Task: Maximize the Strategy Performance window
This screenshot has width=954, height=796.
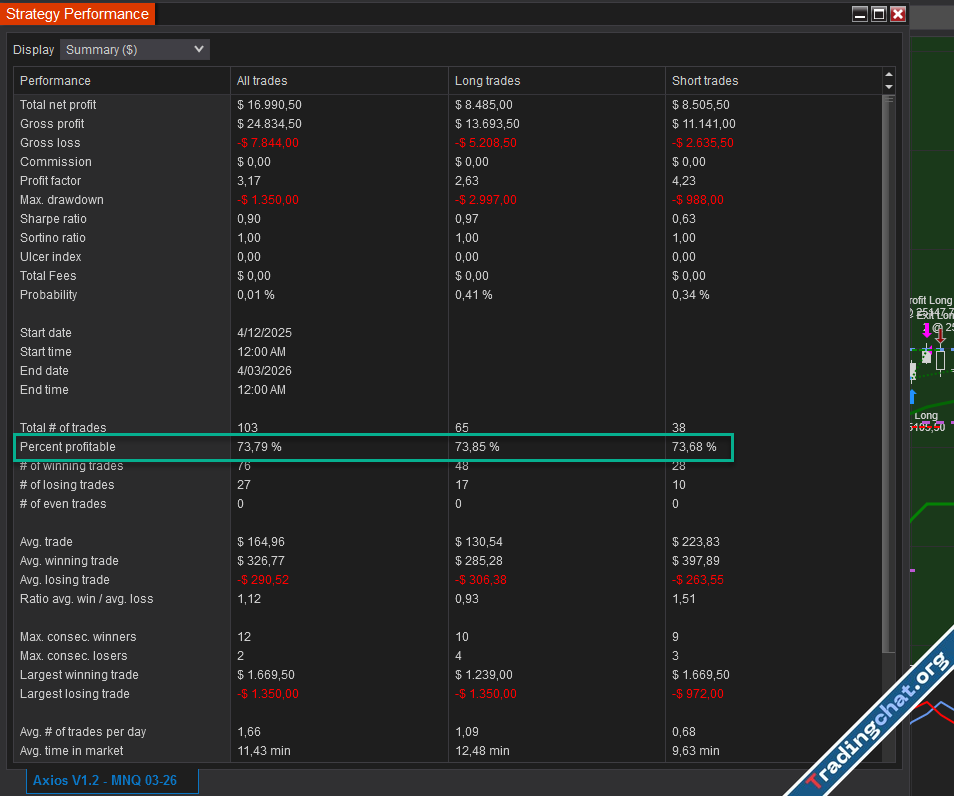Action: pos(879,14)
